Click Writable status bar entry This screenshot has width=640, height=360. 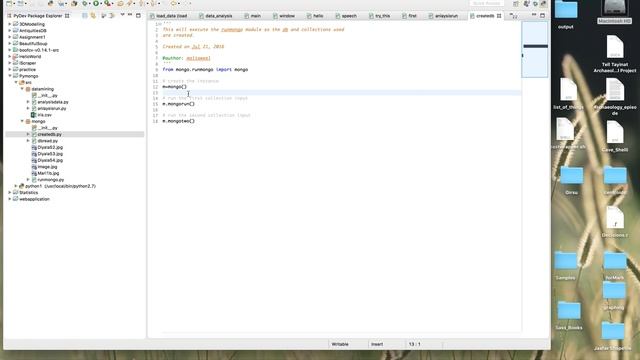pos(340,344)
